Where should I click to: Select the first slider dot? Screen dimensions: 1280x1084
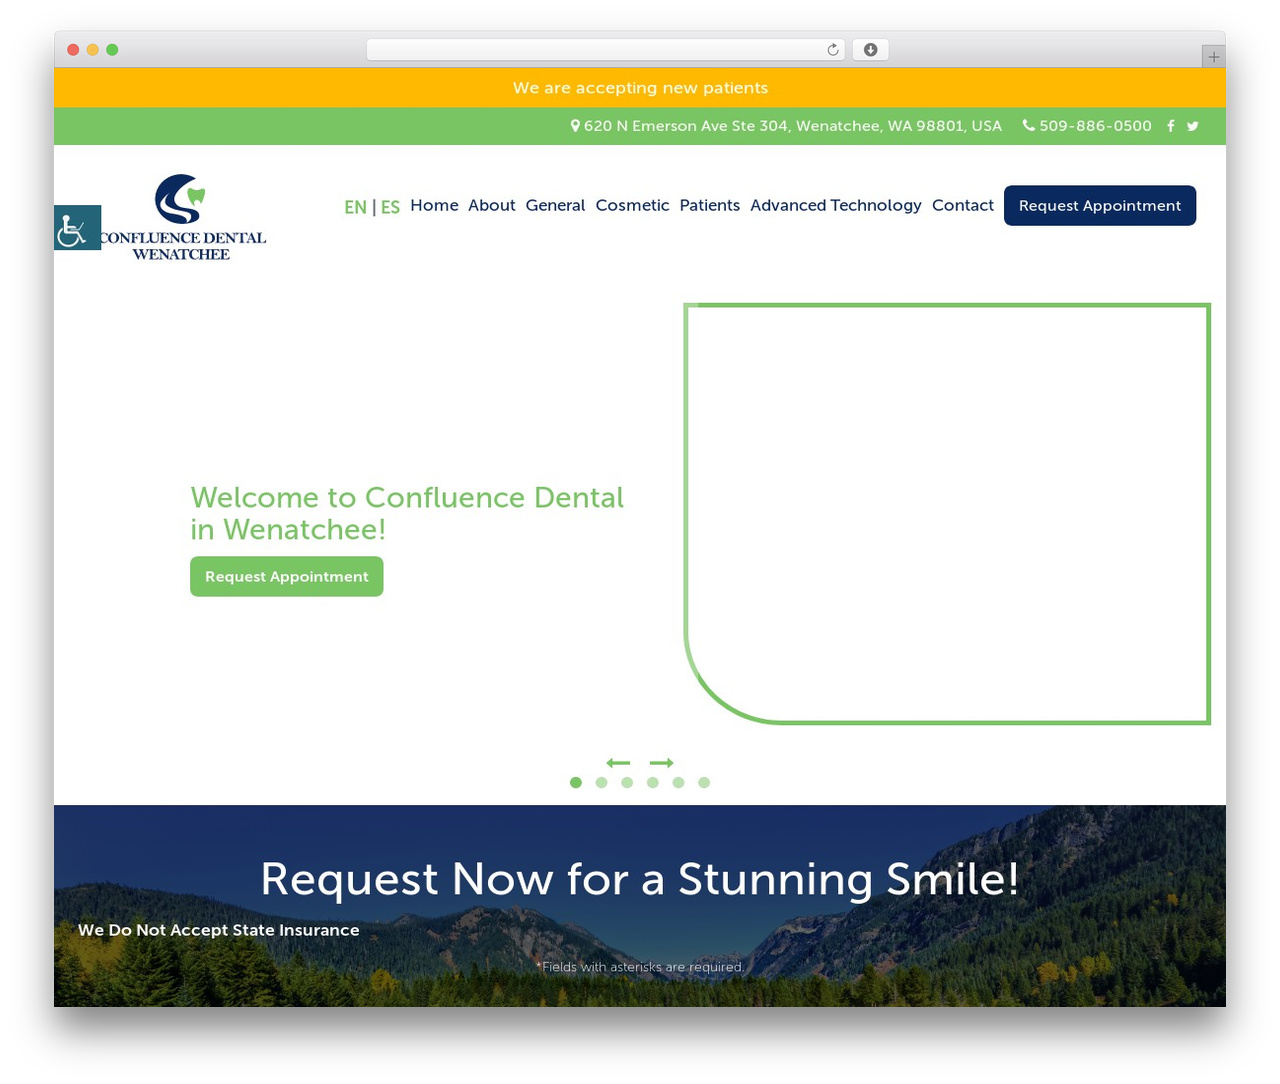coord(576,783)
